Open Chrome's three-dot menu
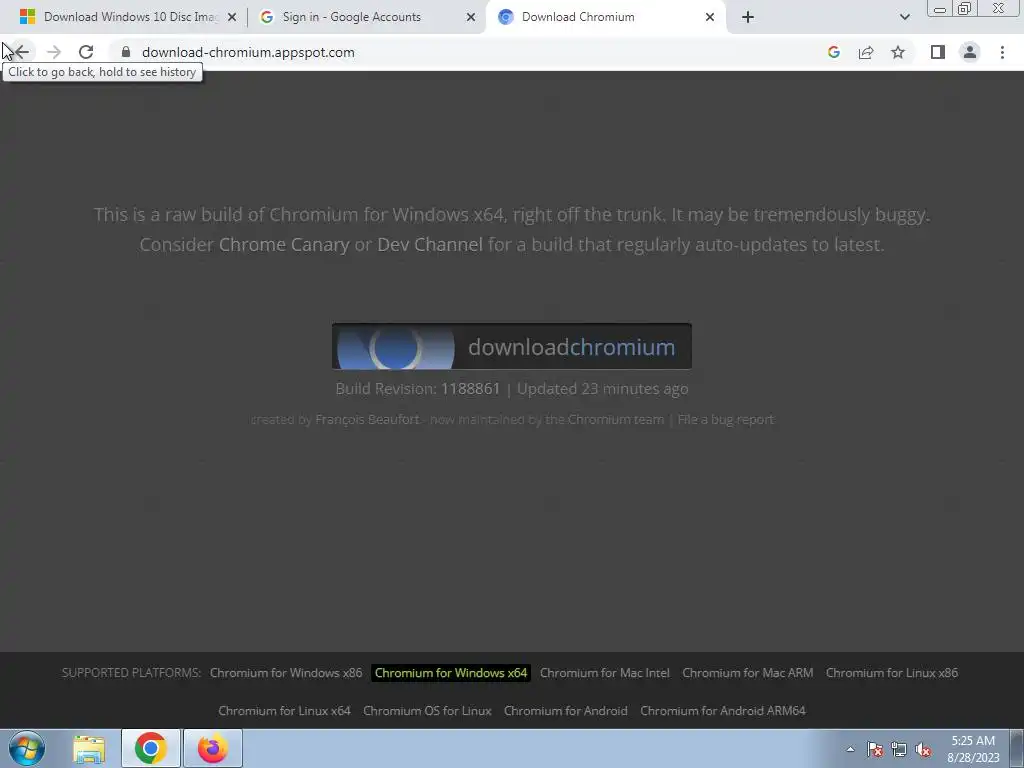Screen dimensions: 1024x768 point(1002,52)
